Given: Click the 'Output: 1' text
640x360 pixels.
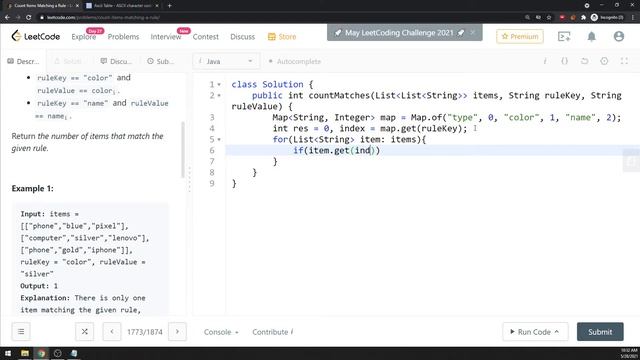Looking at the screenshot, I should [39, 286].
